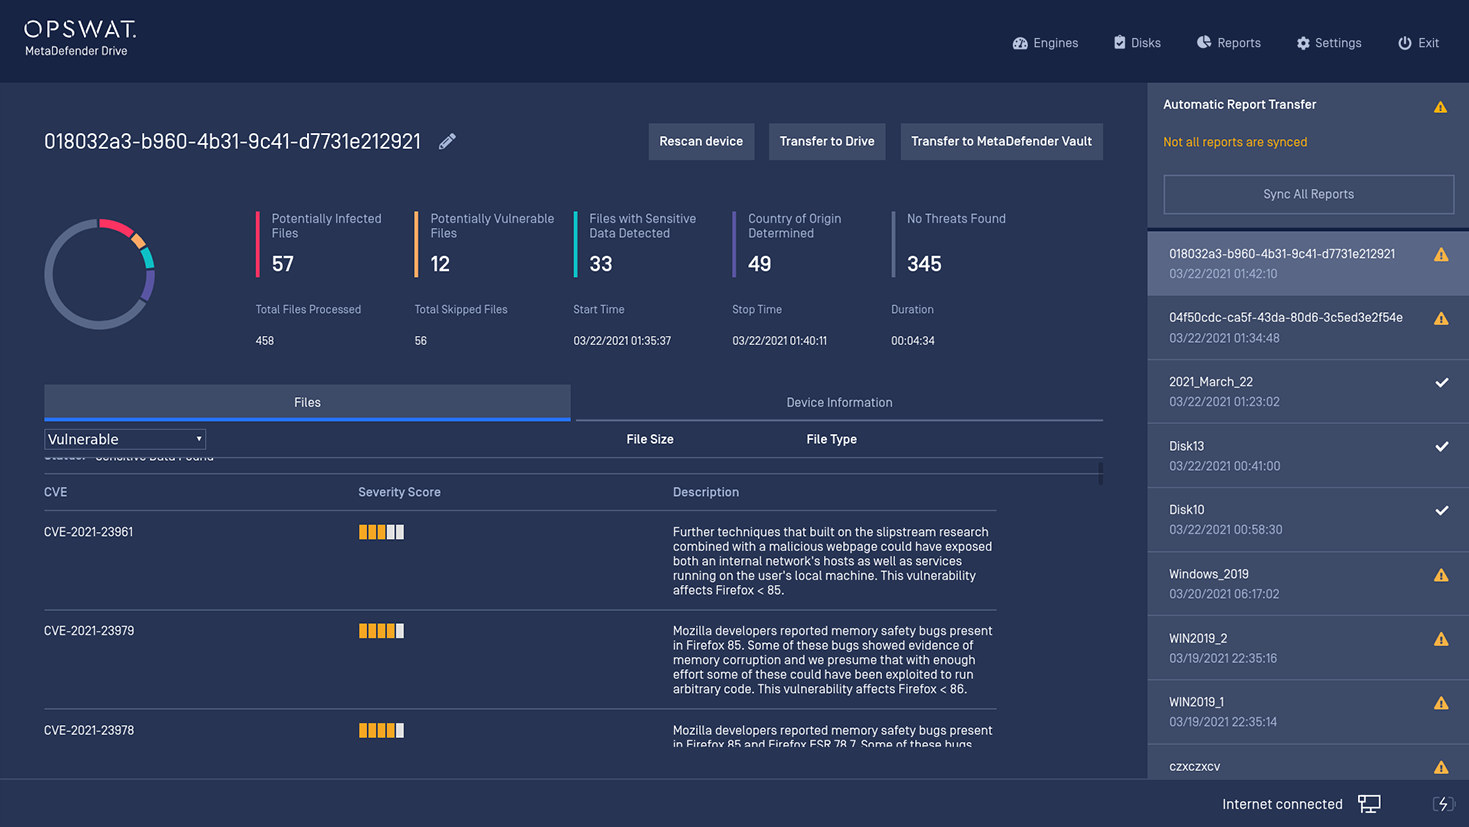The height and width of the screenshot is (827, 1469).
Task: Click the OPSWAT MetaDefender Drive logo
Action: (x=80, y=38)
